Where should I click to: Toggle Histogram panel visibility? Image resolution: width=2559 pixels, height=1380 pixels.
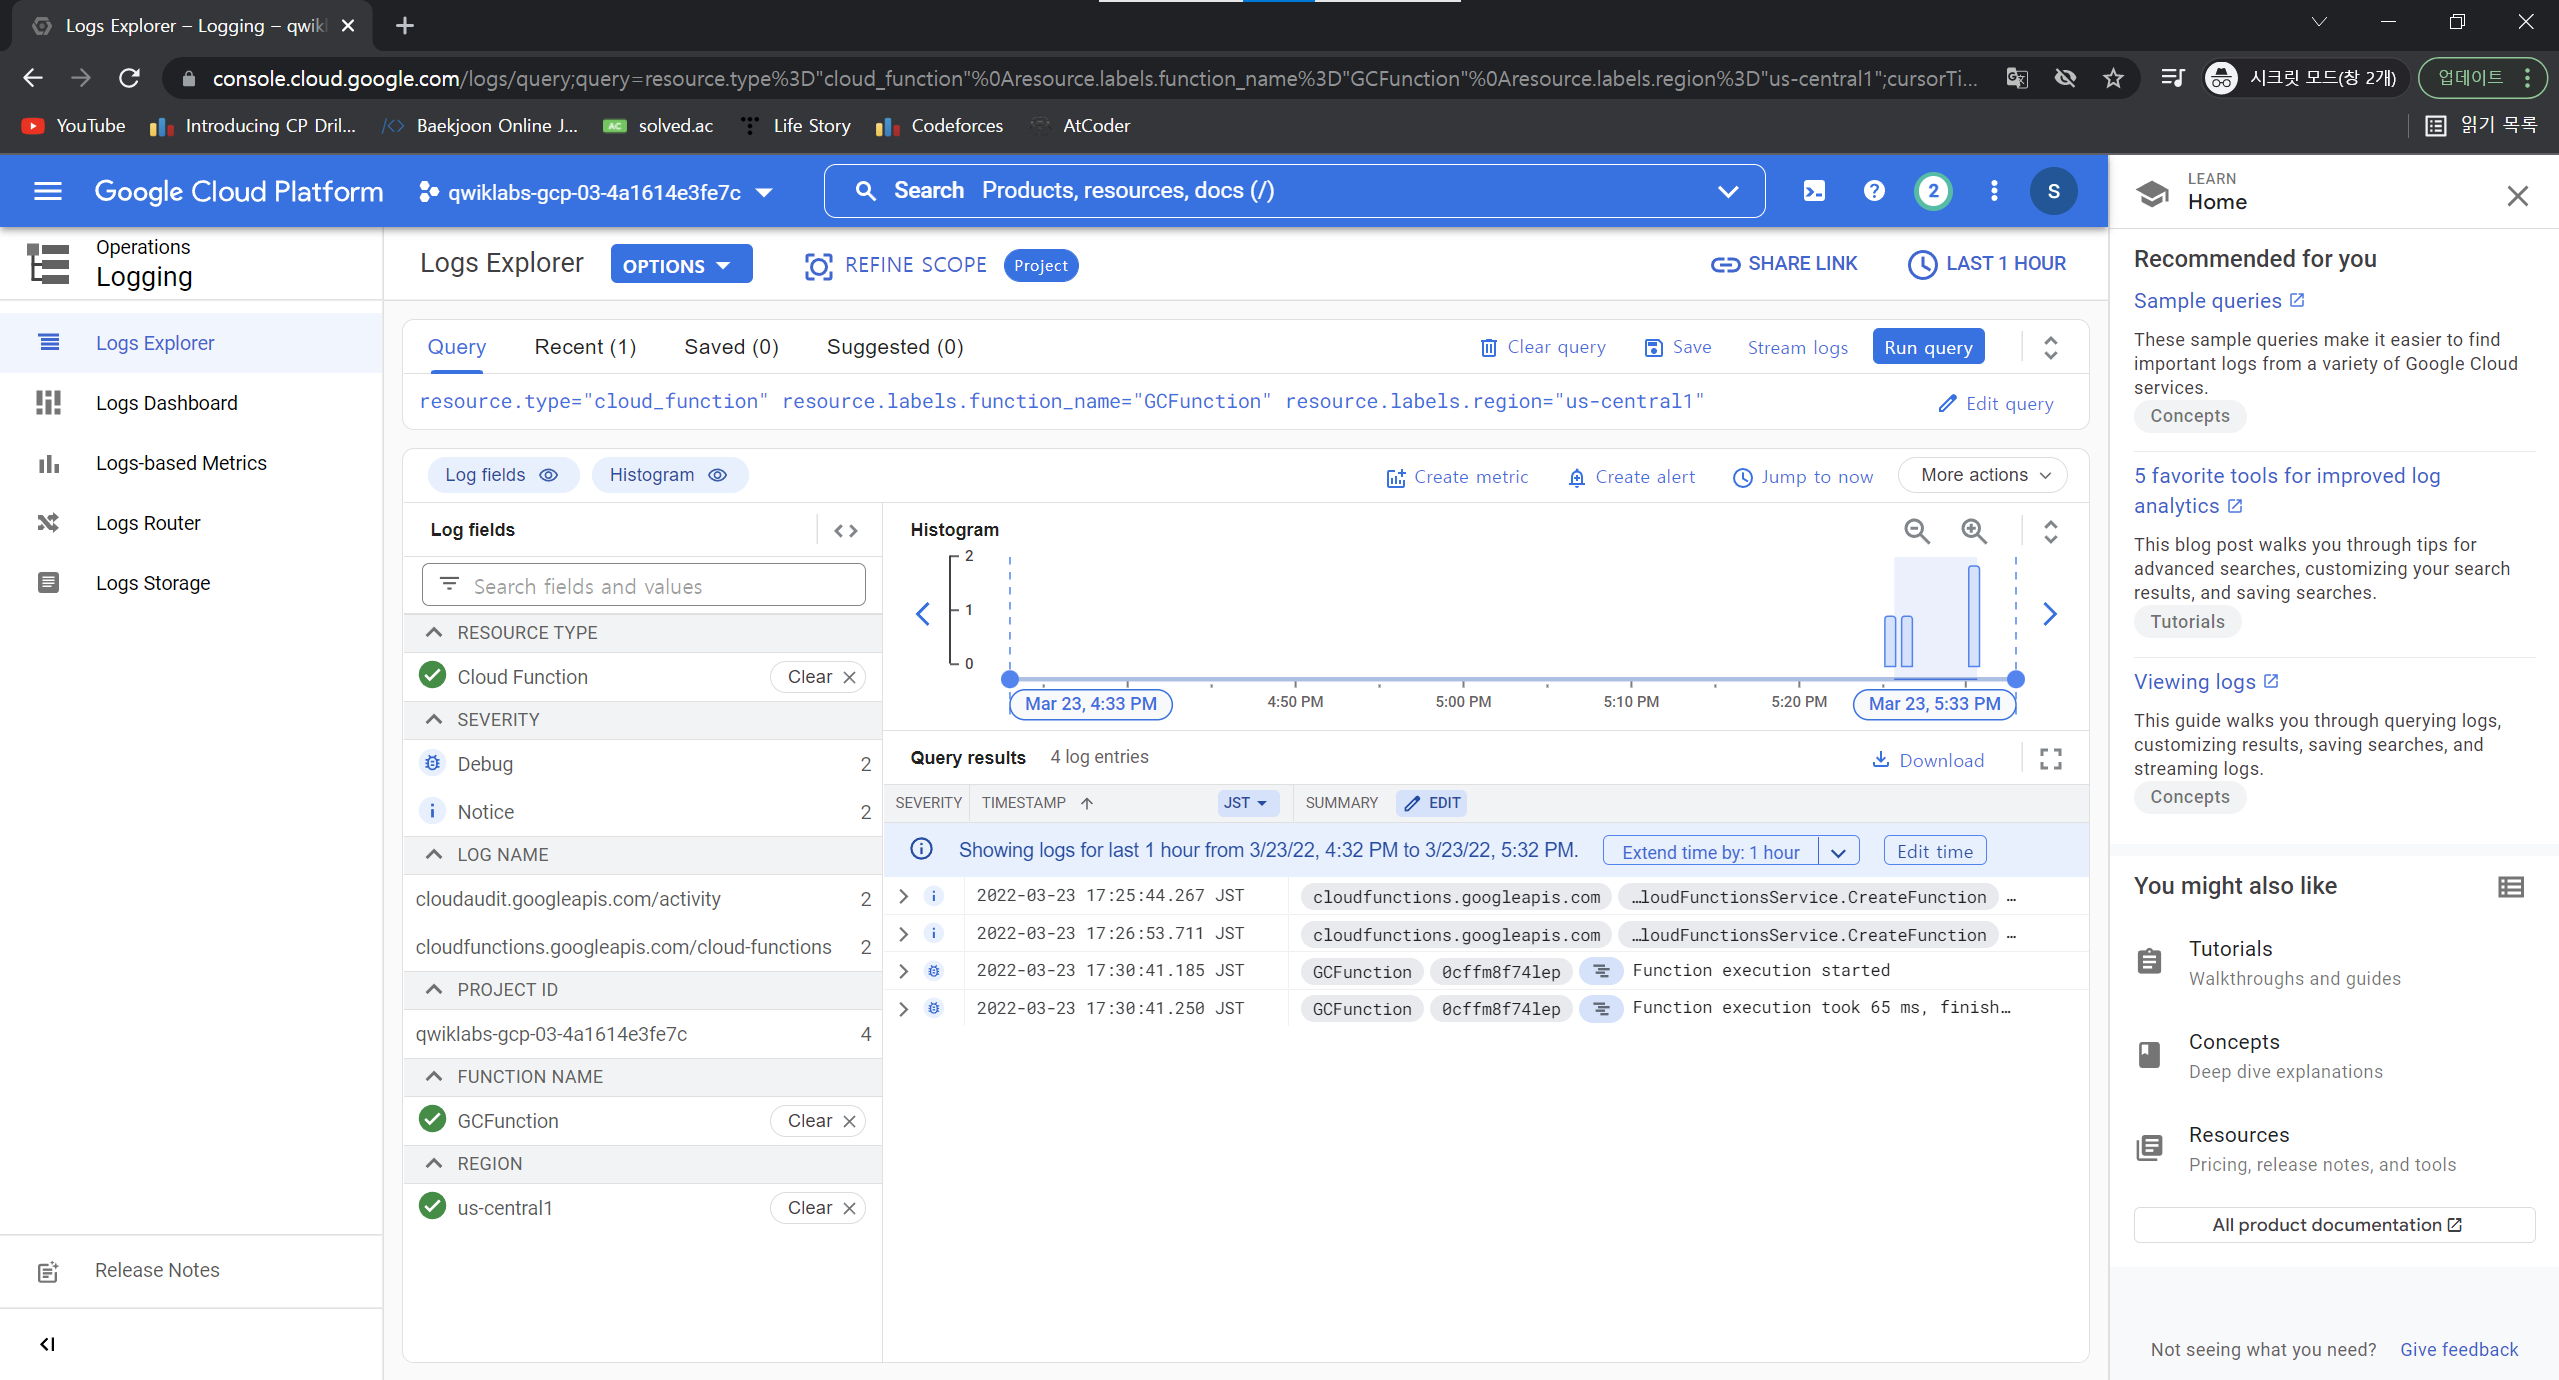668,475
